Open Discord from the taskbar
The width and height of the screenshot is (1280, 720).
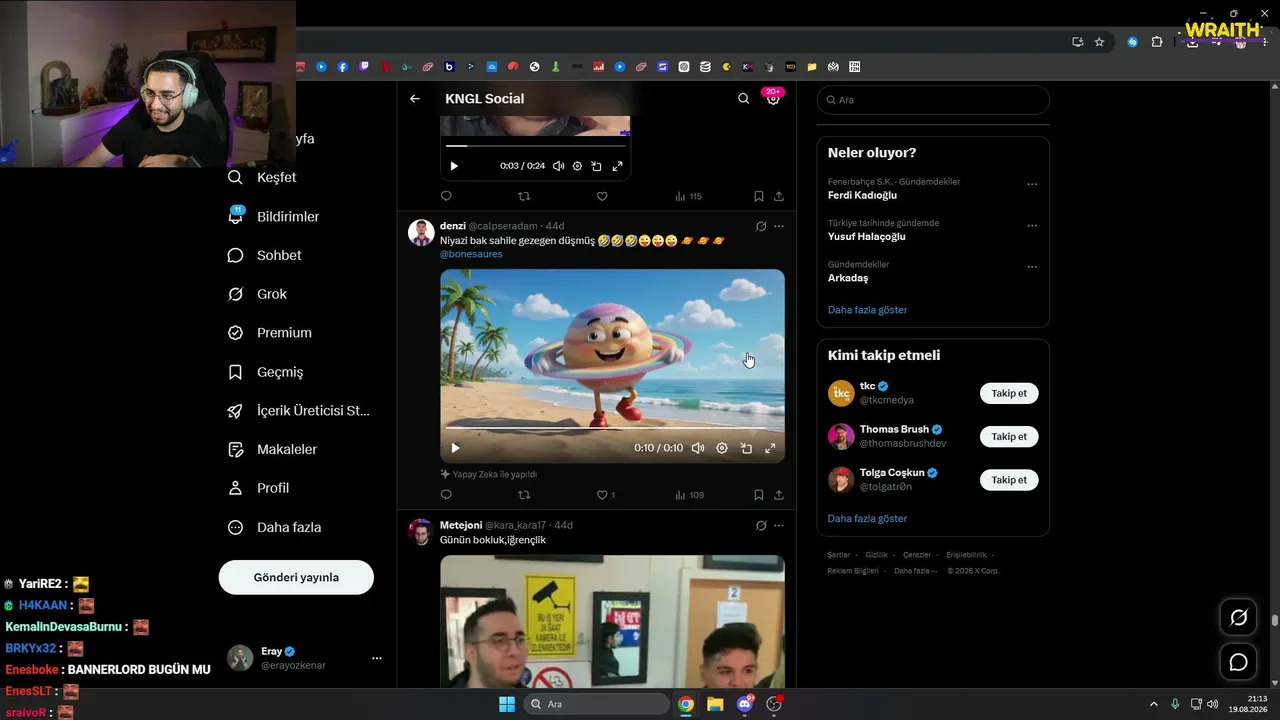point(744,704)
